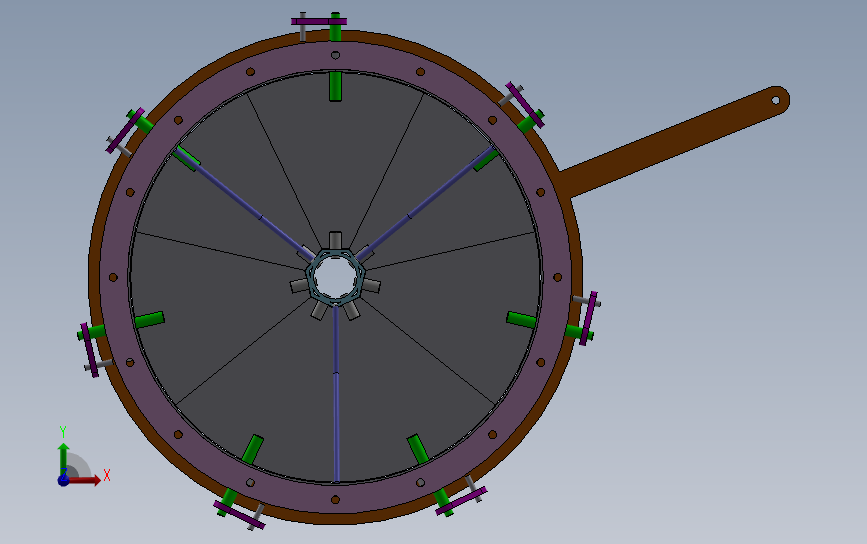Viewport: 867px width, 544px height.
Task: Select the central hub opening
Action: pos(335,276)
